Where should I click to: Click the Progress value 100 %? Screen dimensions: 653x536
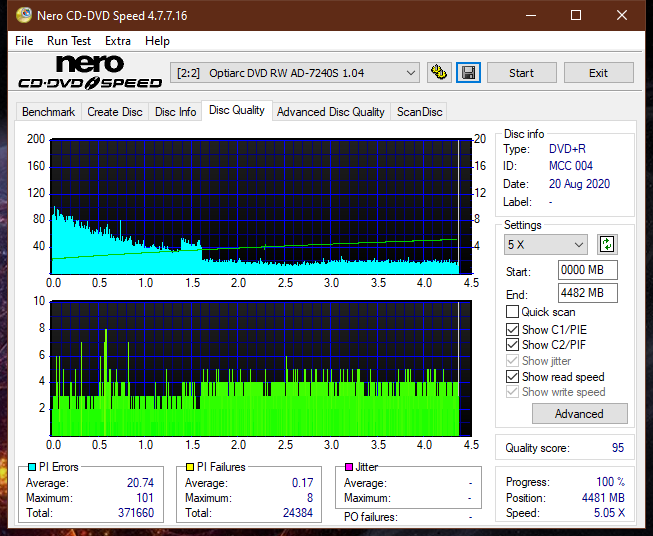click(611, 482)
